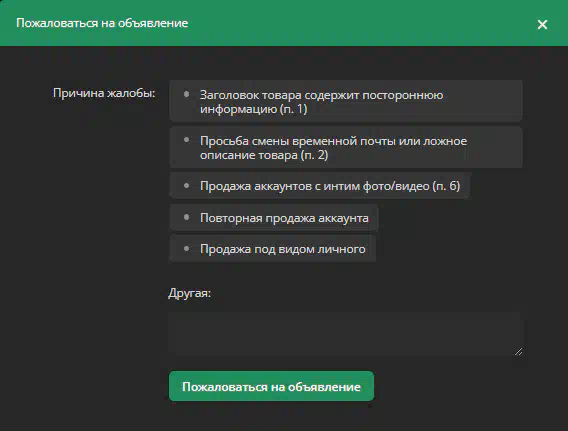Choose "Заголовок товара содержит постороннюю информацию" option text
The height and width of the screenshot is (431, 568).
[321, 102]
